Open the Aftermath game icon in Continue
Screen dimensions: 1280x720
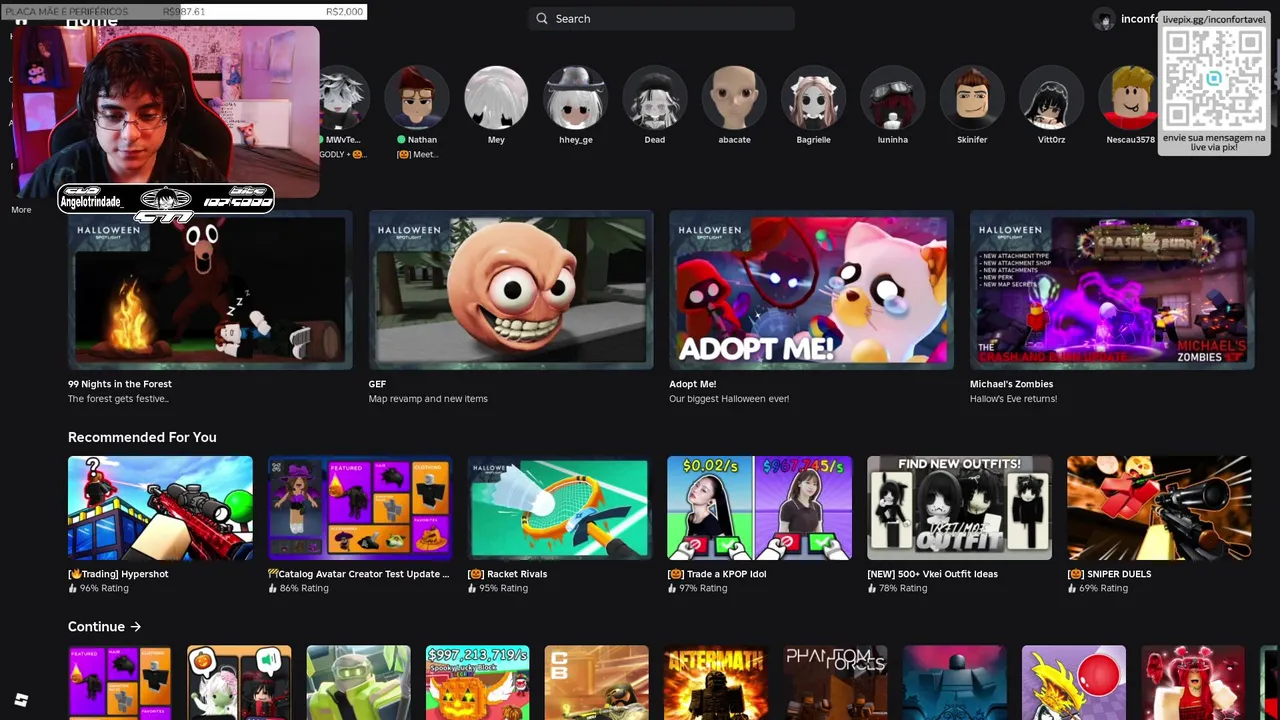point(715,683)
